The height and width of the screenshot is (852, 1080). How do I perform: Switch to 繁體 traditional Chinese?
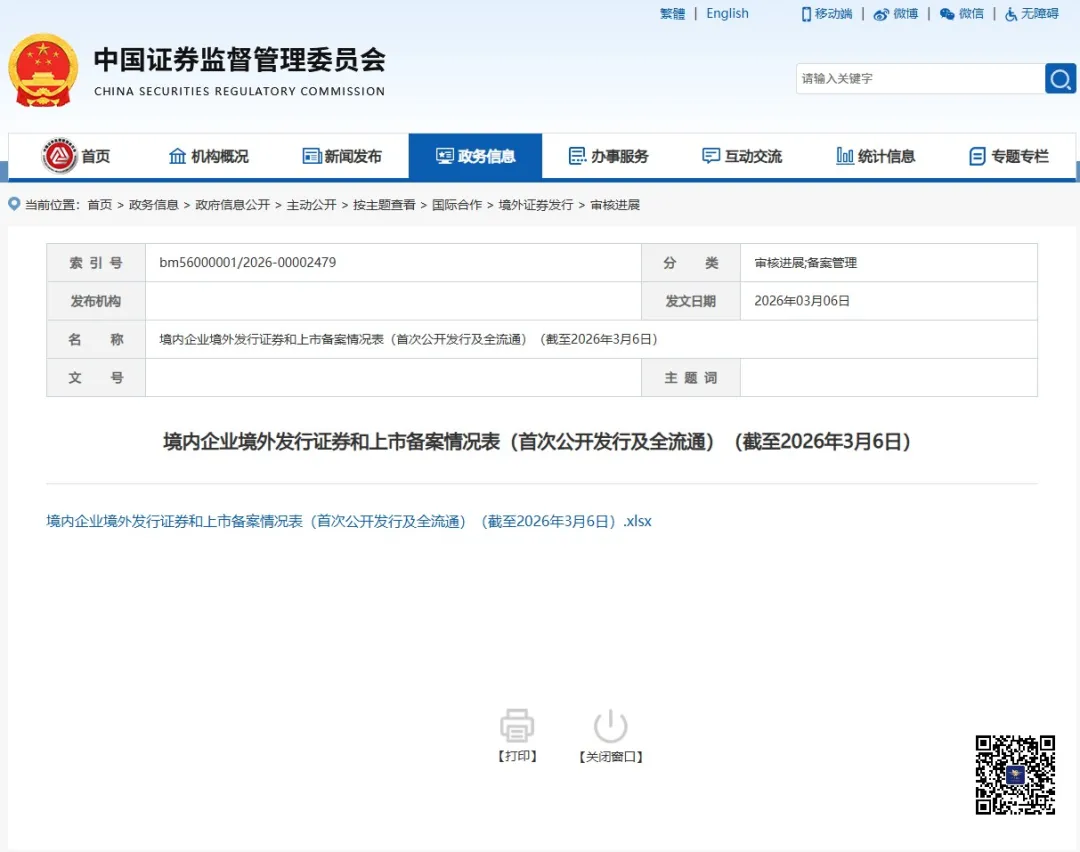pyautogui.click(x=671, y=13)
